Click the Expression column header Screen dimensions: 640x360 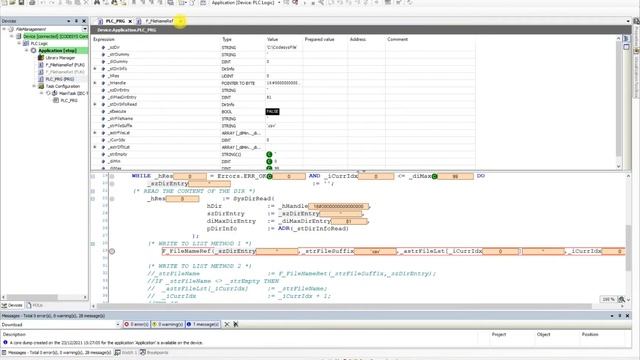pyautogui.click(x=104, y=39)
